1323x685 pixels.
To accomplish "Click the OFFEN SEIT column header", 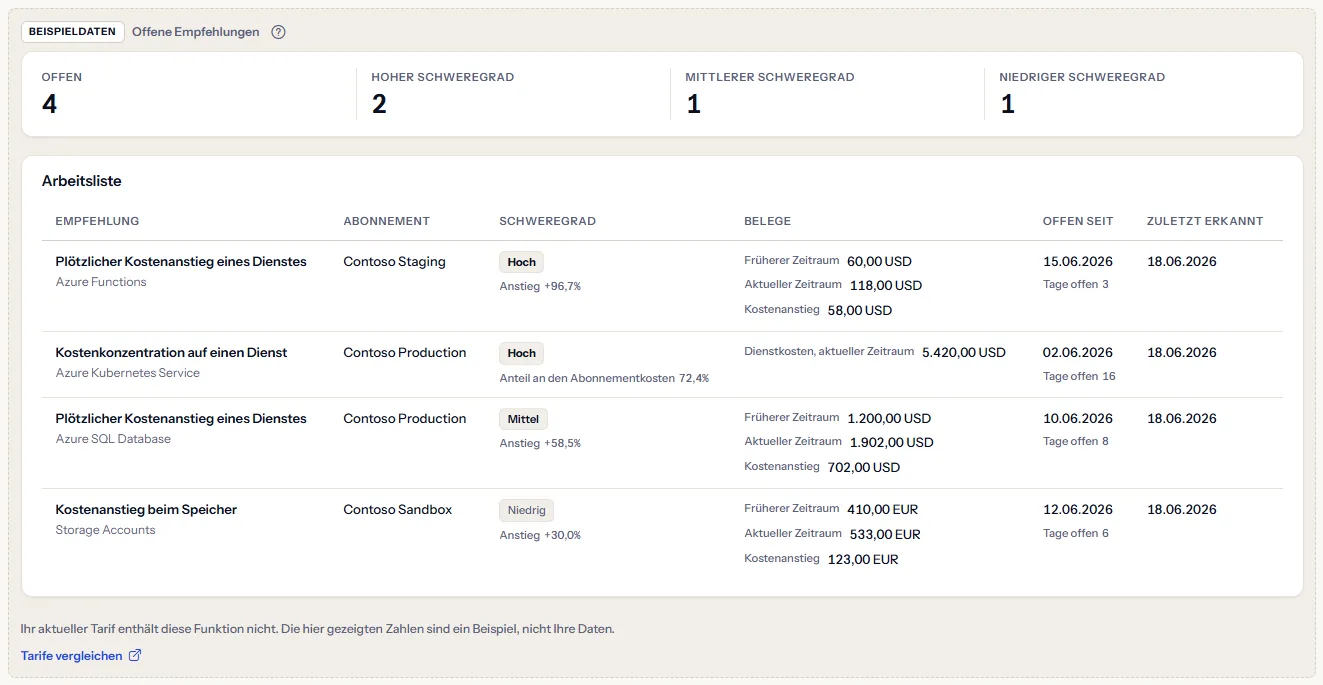I will point(1078,221).
